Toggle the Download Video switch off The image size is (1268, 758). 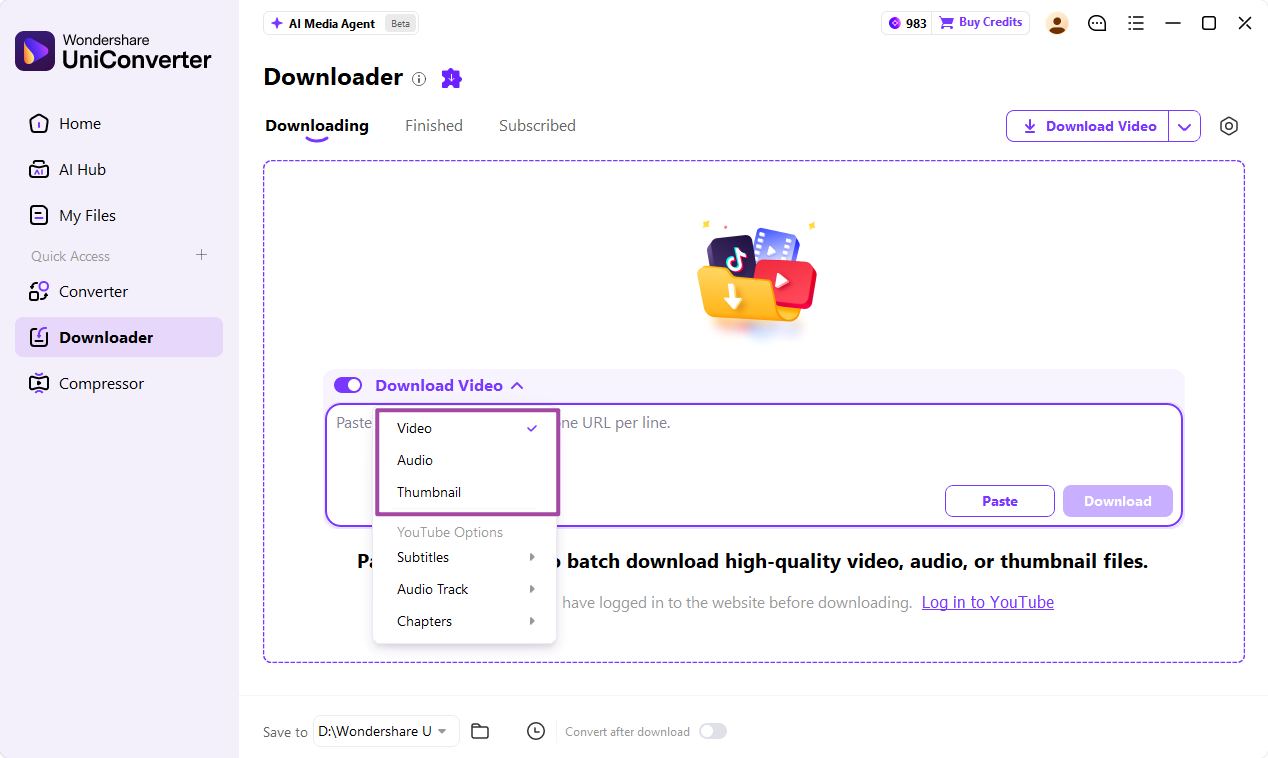tap(348, 385)
